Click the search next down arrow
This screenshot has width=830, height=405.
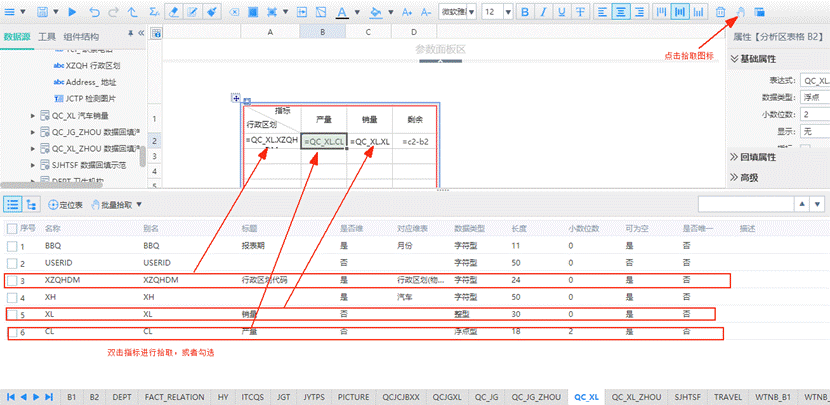(x=818, y=204)
